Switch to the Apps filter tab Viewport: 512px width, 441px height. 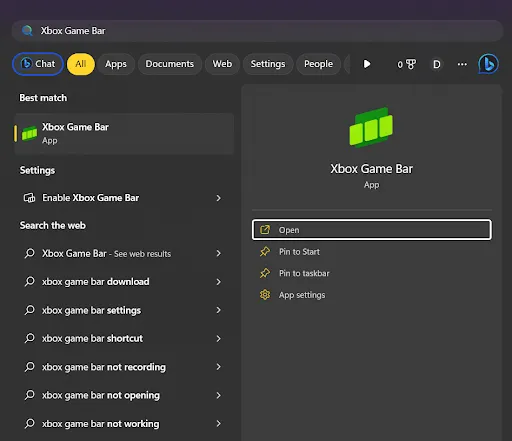(x=116, y=64)
